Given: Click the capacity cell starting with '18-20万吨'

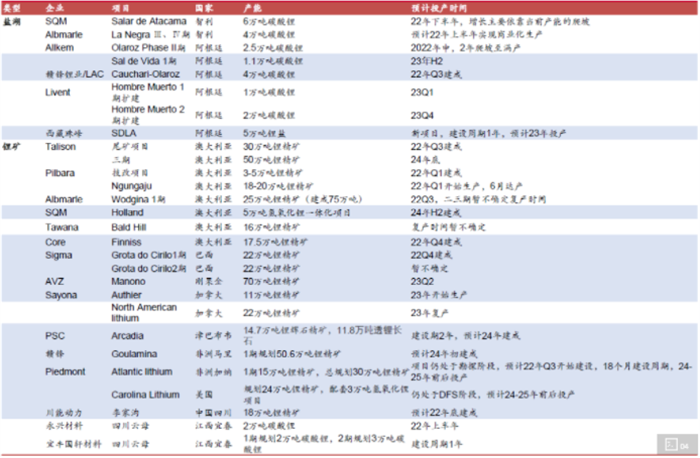Looking at the screenshot, I should pos(278,186).
